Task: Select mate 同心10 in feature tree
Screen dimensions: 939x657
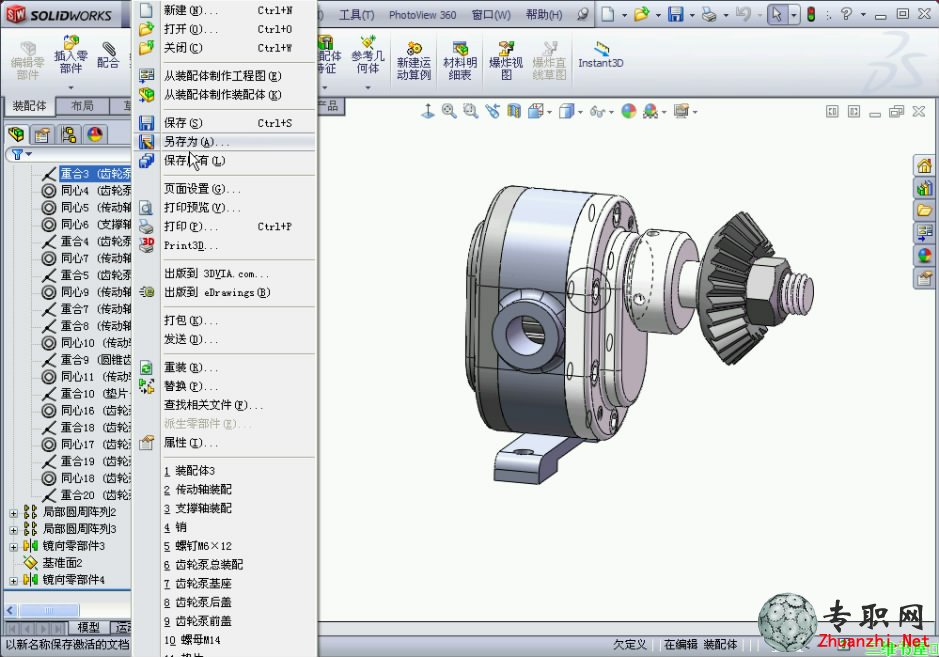Action: [86, 343]
